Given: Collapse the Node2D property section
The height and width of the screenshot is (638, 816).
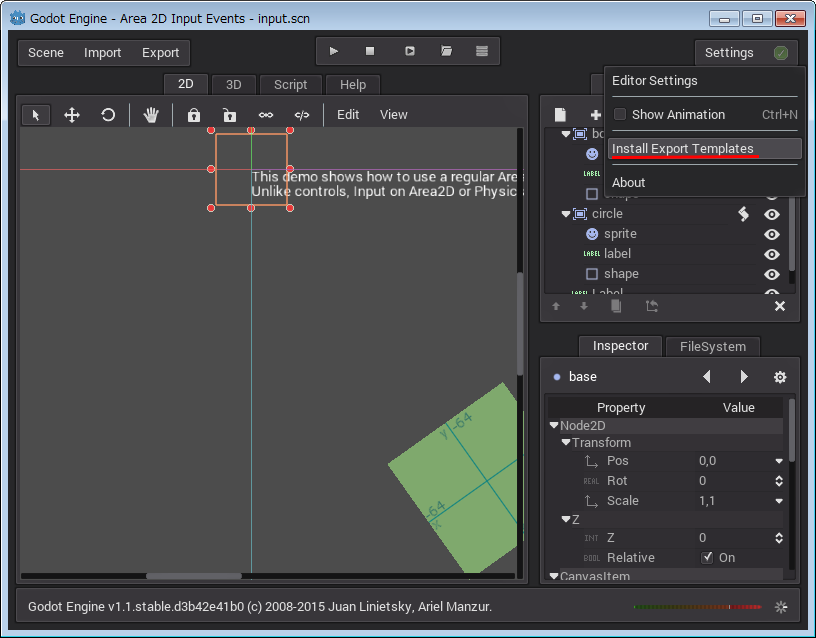Looking at the screenshot, I should point(554,425).
